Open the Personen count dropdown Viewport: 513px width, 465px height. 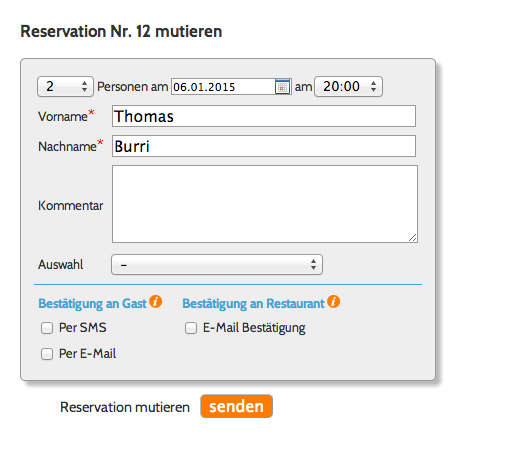[x=65, y=87]
